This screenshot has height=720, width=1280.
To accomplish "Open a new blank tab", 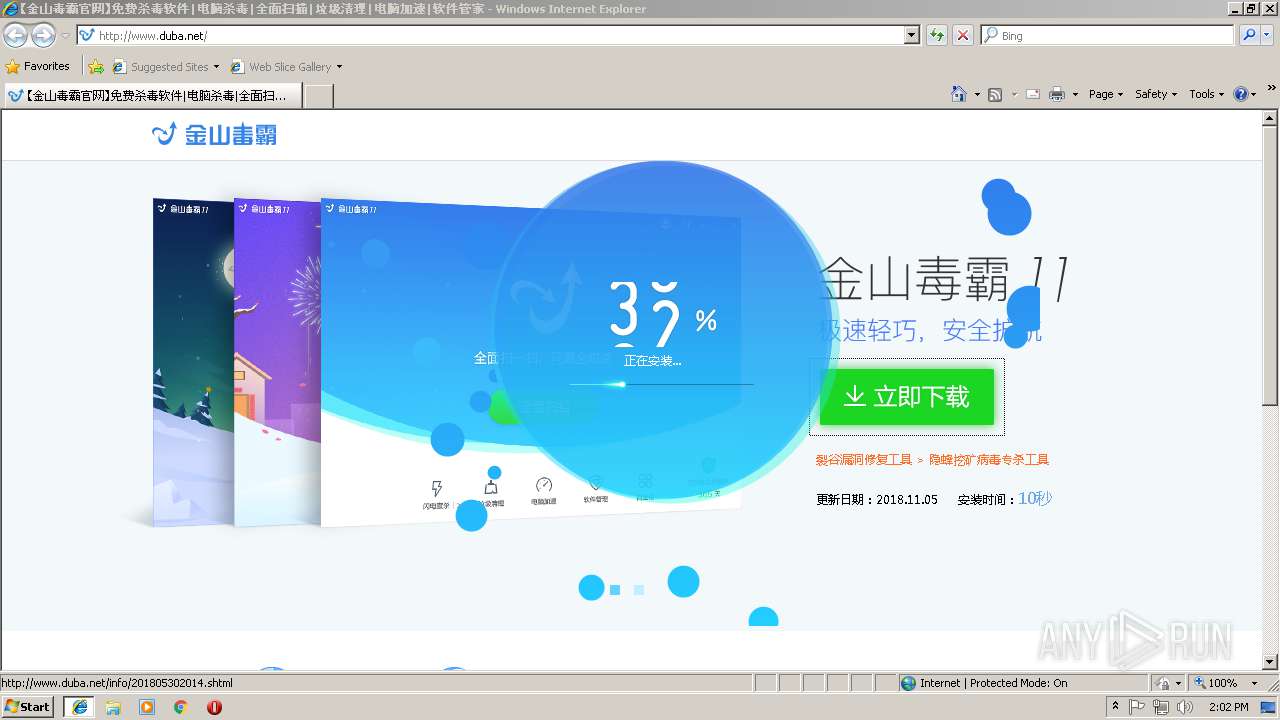I will pyautogui.click(x=318, y=96).
